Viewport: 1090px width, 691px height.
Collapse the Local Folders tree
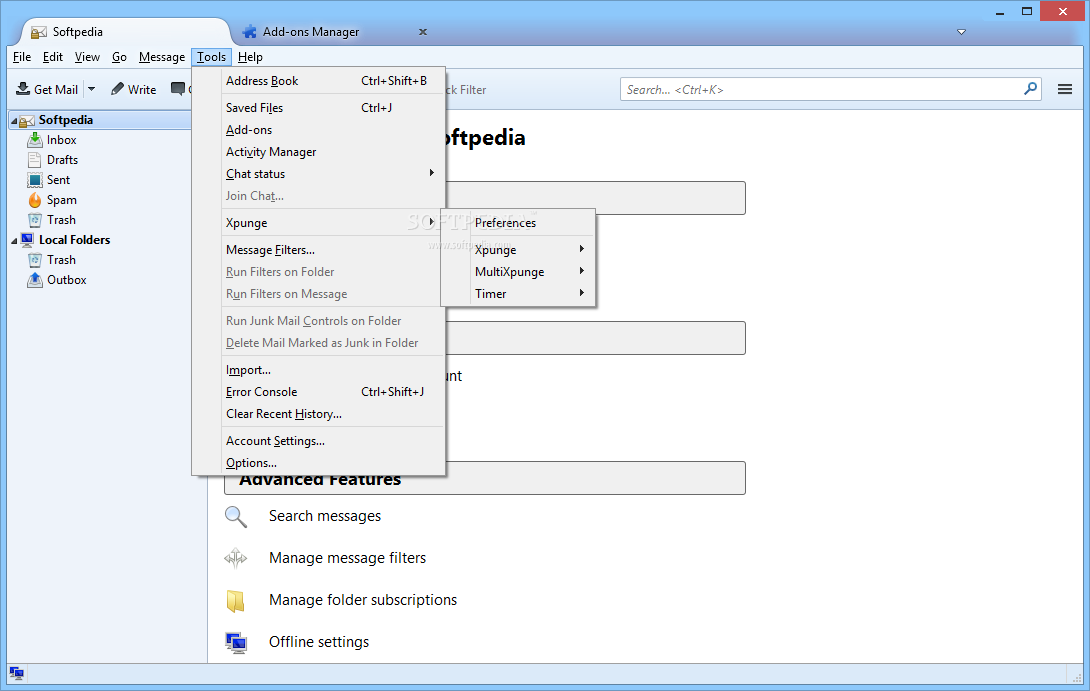[14, 241]
